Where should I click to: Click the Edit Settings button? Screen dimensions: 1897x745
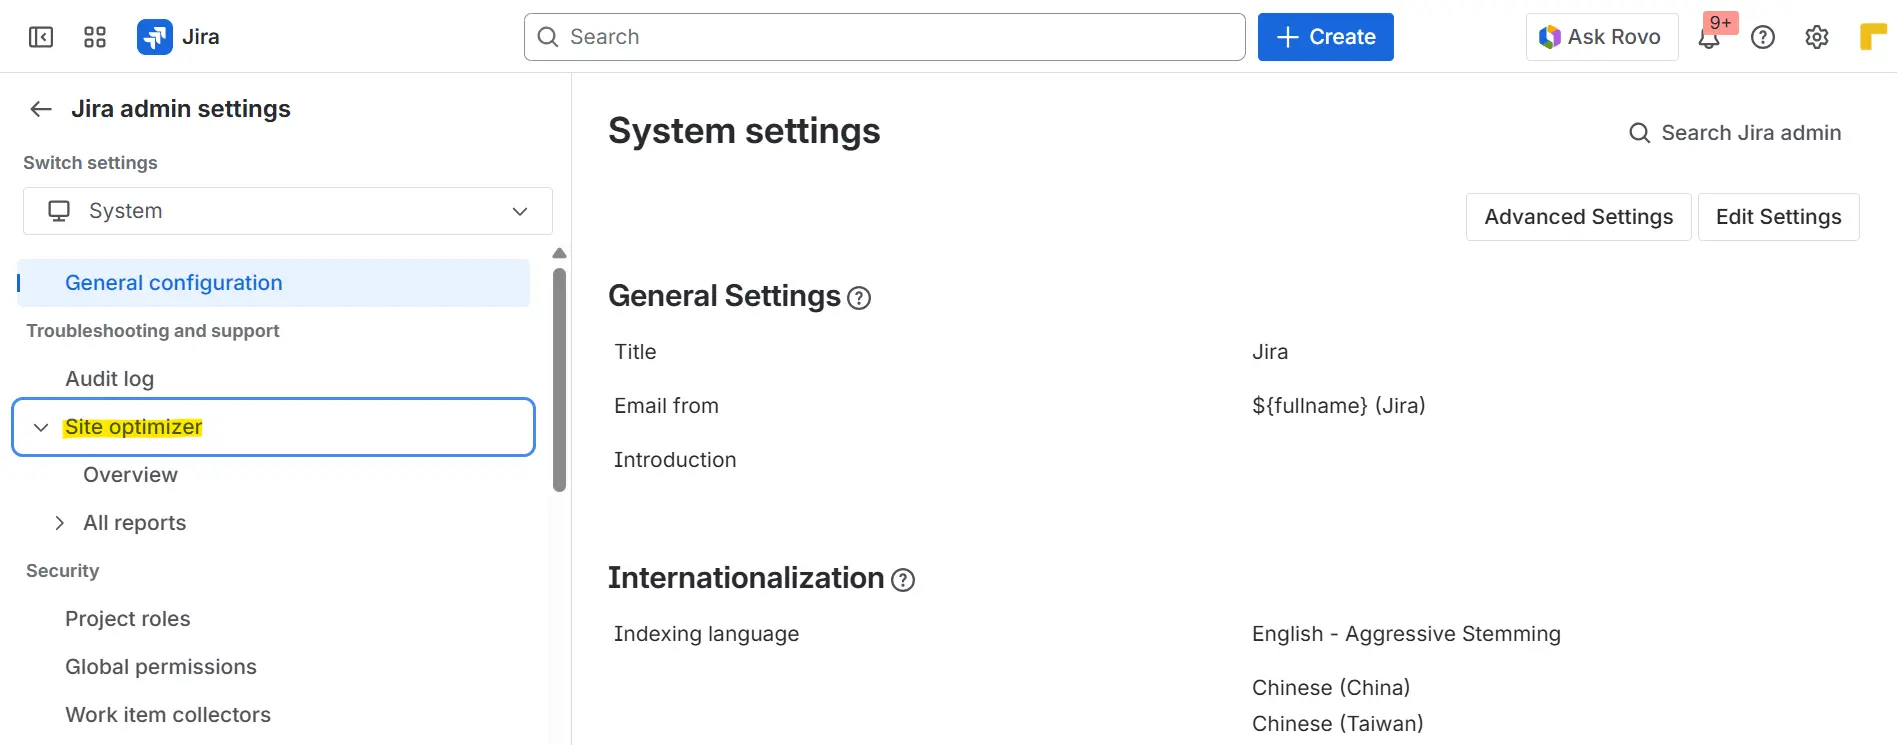(1778, 217)
